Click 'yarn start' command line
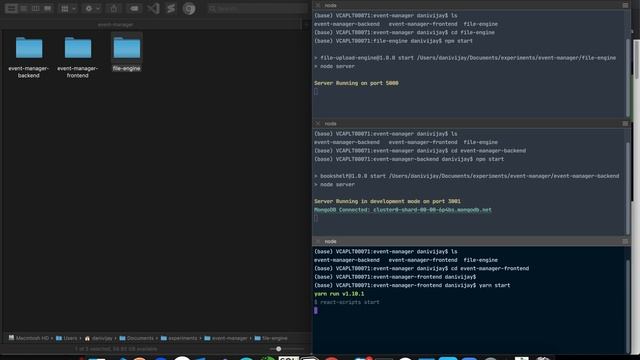 [494, 285]
